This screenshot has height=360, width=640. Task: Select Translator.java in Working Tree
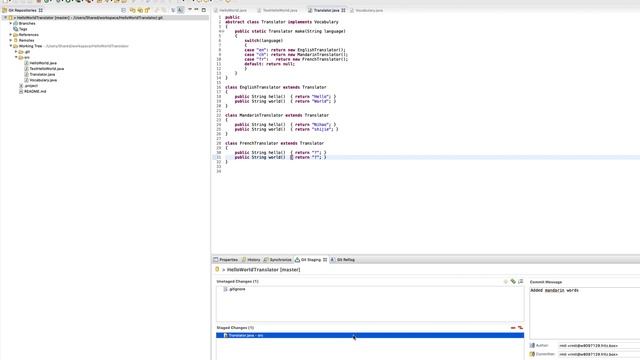tap(39, 75)
